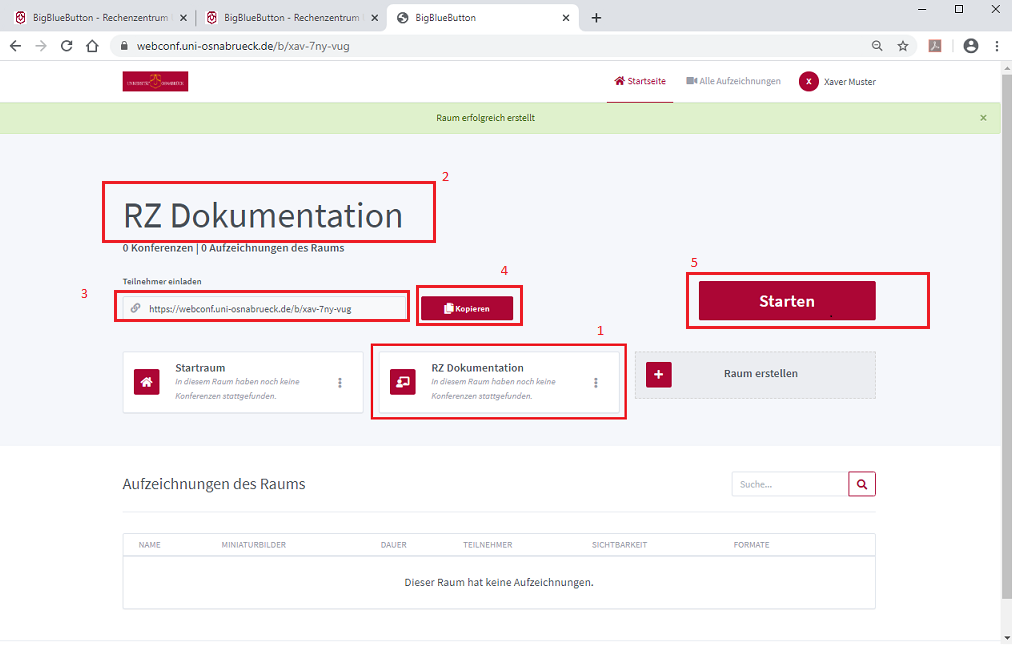Click the RZ Dokumentation room heading
This screenshot has width=1012, height=645.
263,216
